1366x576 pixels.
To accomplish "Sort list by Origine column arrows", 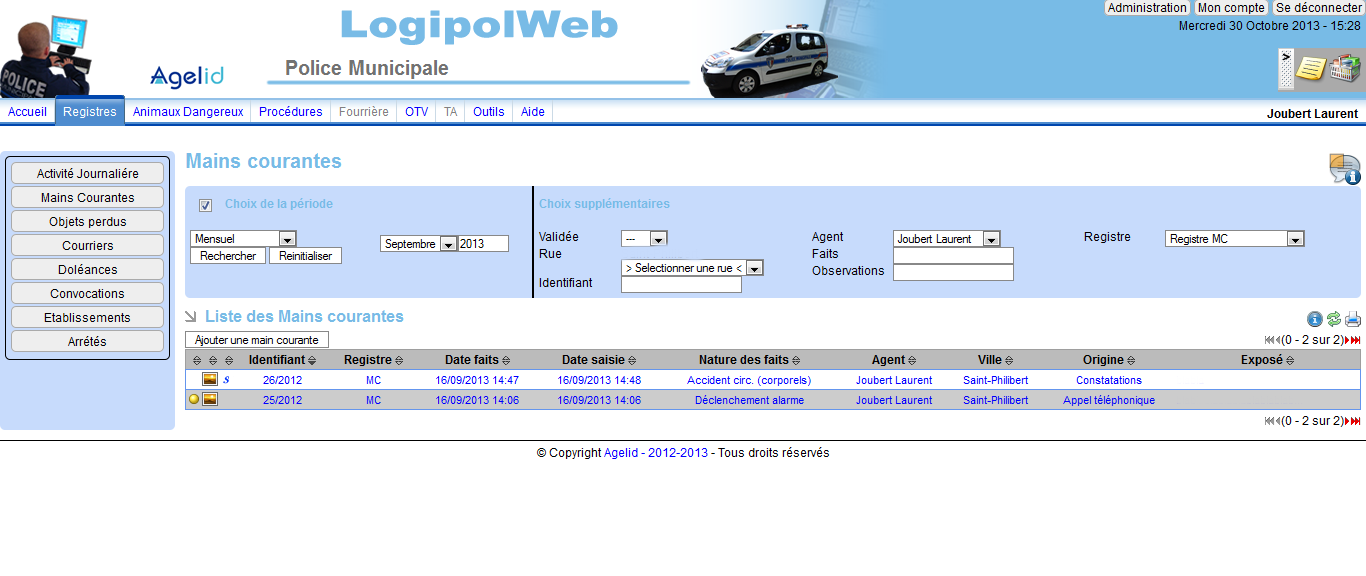I will click(1131, 360).
